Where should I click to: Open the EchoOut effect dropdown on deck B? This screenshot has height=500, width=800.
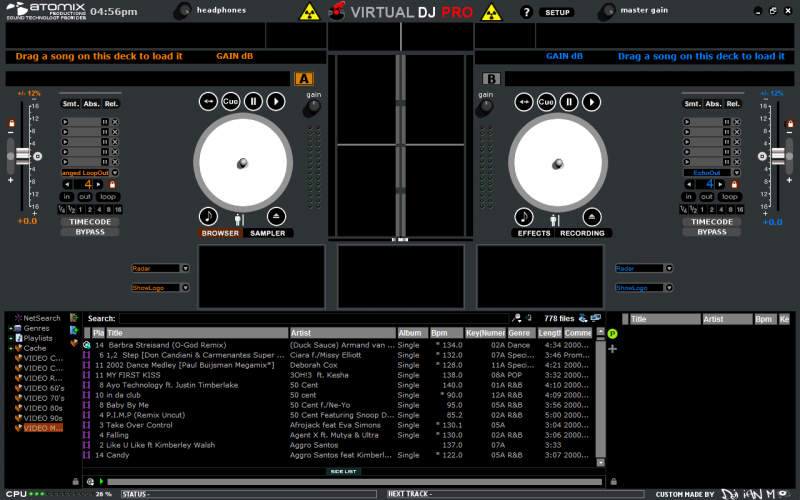click(x=736, y=173)
